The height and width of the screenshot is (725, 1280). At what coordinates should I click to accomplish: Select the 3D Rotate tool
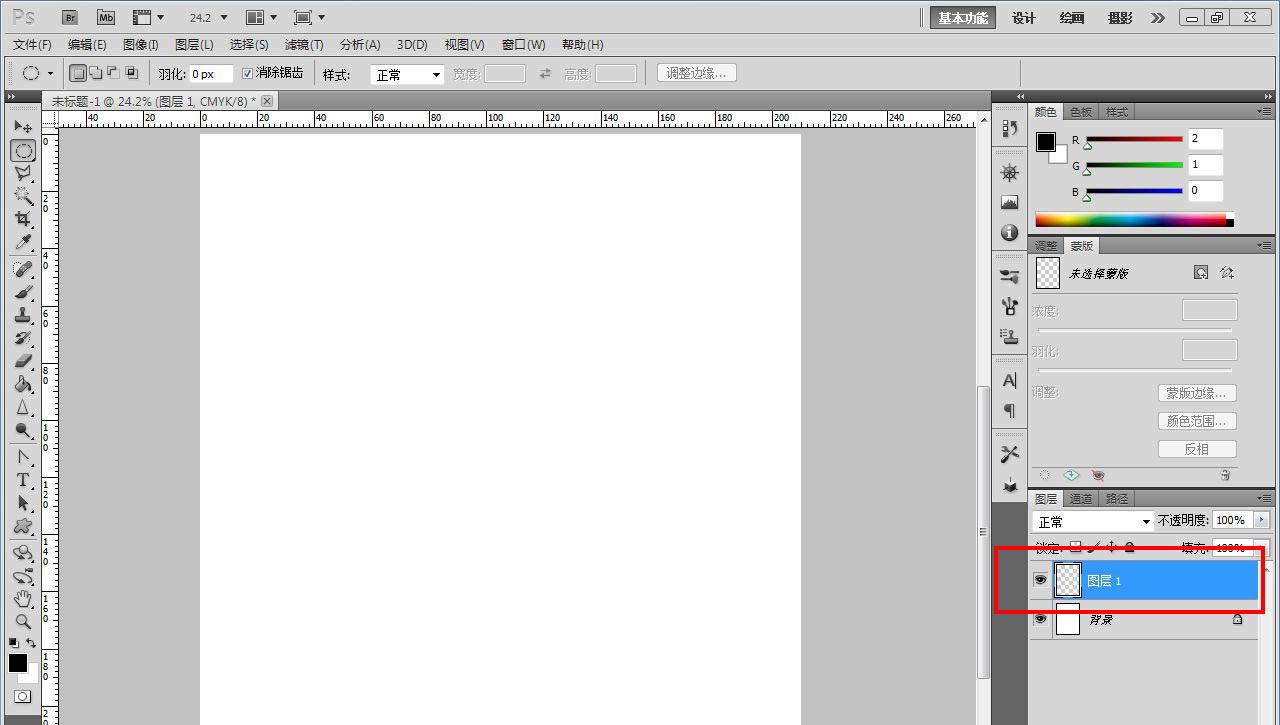click(x=23, y=552)
